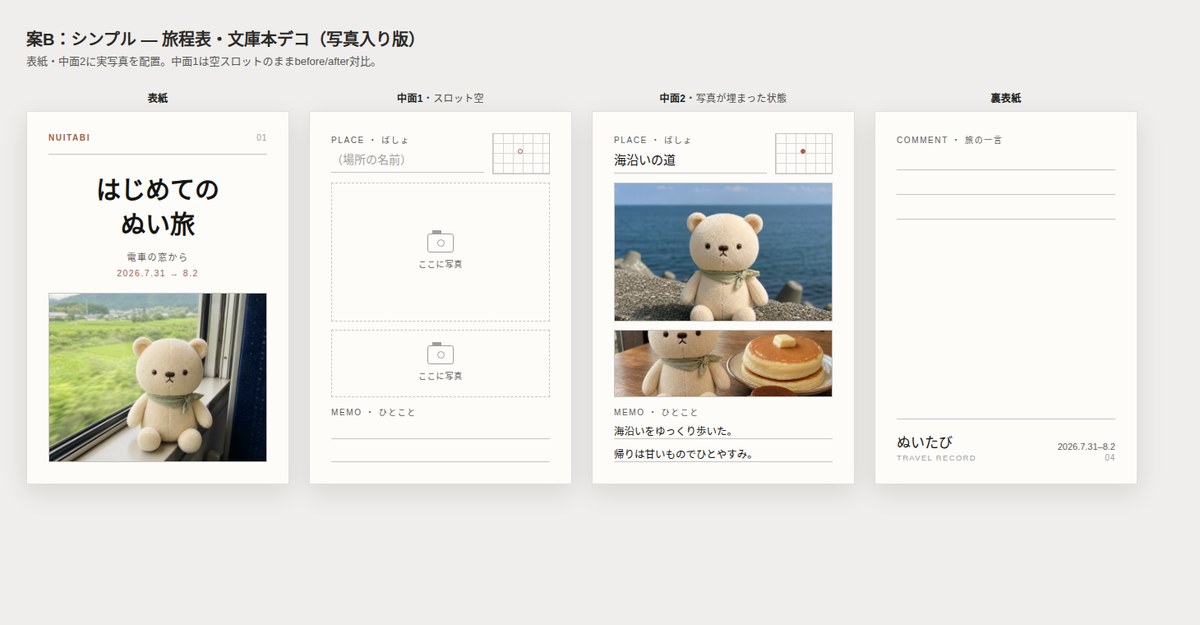Viewport: 1200px width, 625px height.
Task: Click the COMMENT・旅の一言 label
Action: (949, 140)
